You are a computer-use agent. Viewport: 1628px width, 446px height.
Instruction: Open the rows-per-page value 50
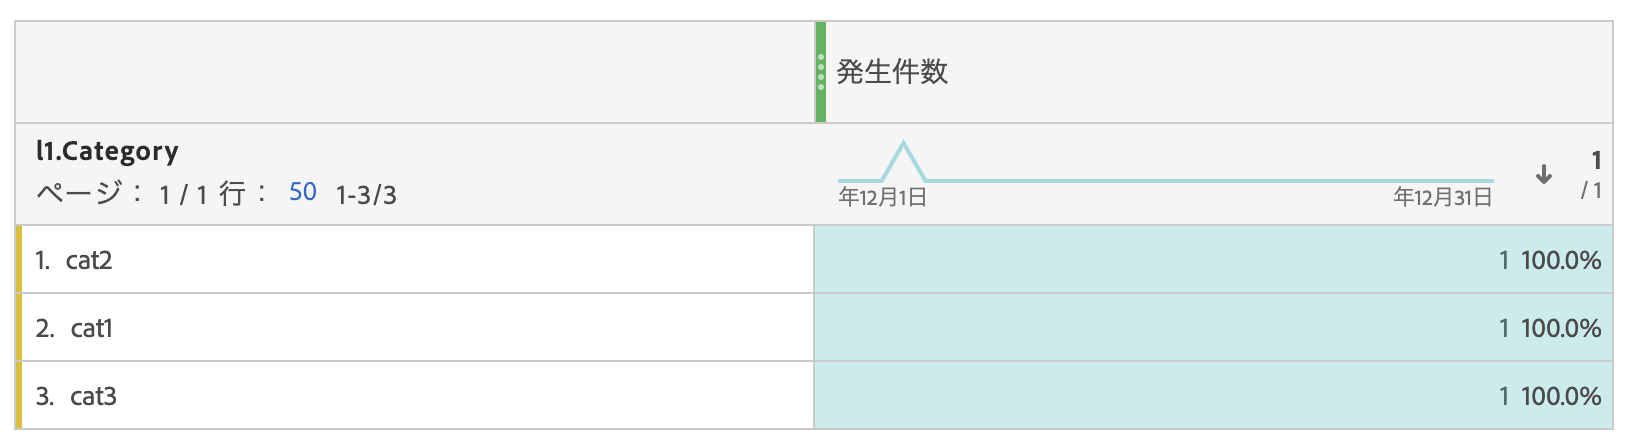coord(303,192)
